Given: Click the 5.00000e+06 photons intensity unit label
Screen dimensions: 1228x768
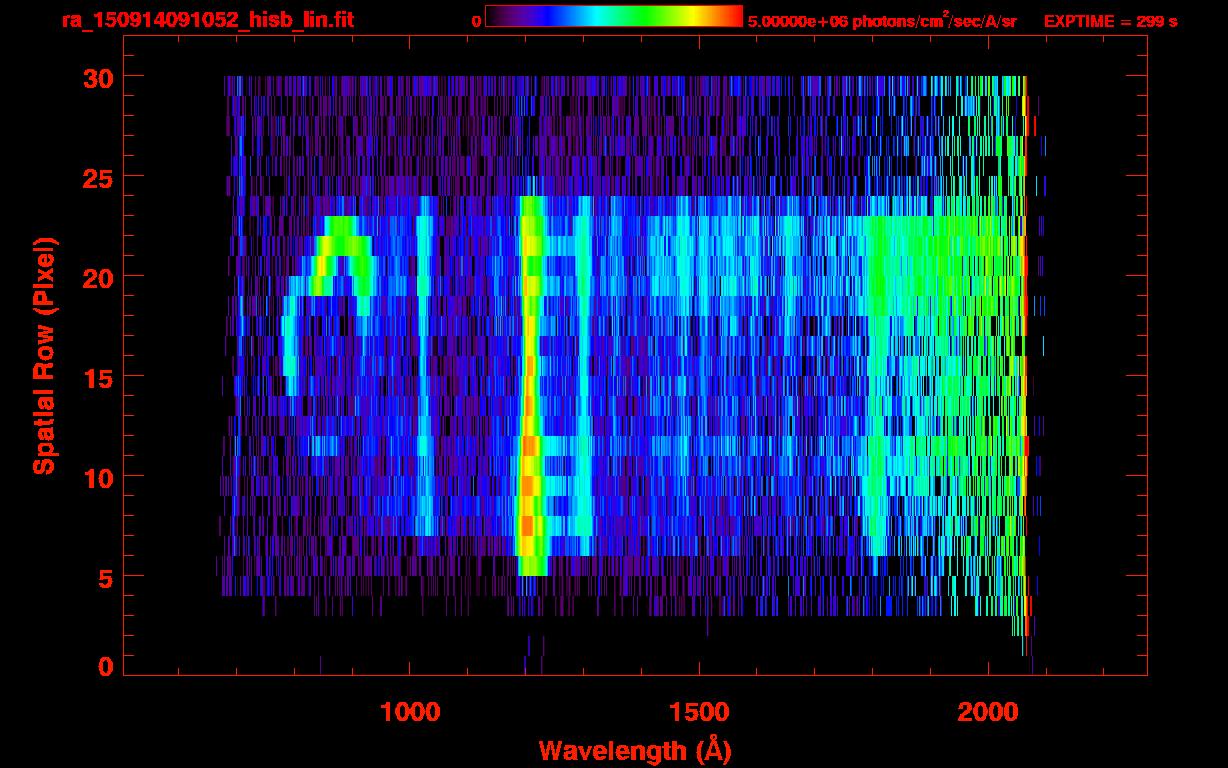Looking at the screenshot, I should coord(881,20).
